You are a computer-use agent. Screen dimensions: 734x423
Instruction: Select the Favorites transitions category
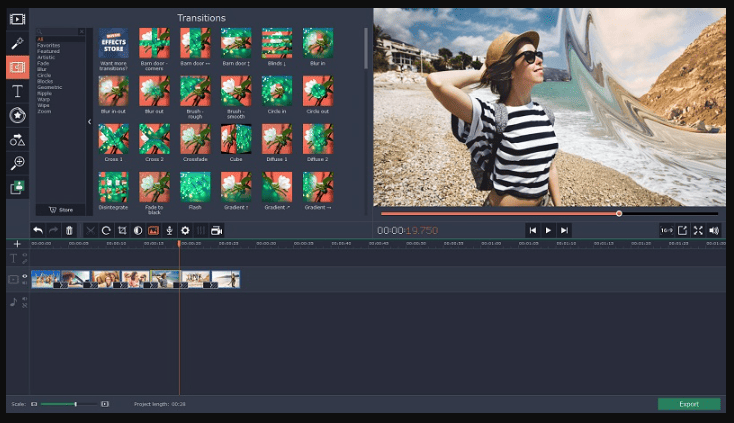pos(49,45)
